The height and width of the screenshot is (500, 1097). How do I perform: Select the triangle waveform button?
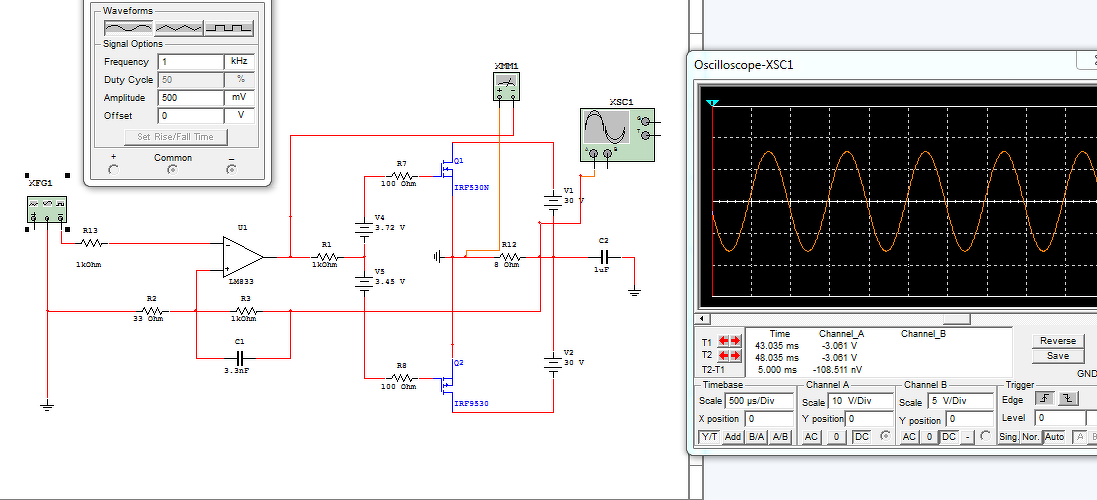[178, 28]
